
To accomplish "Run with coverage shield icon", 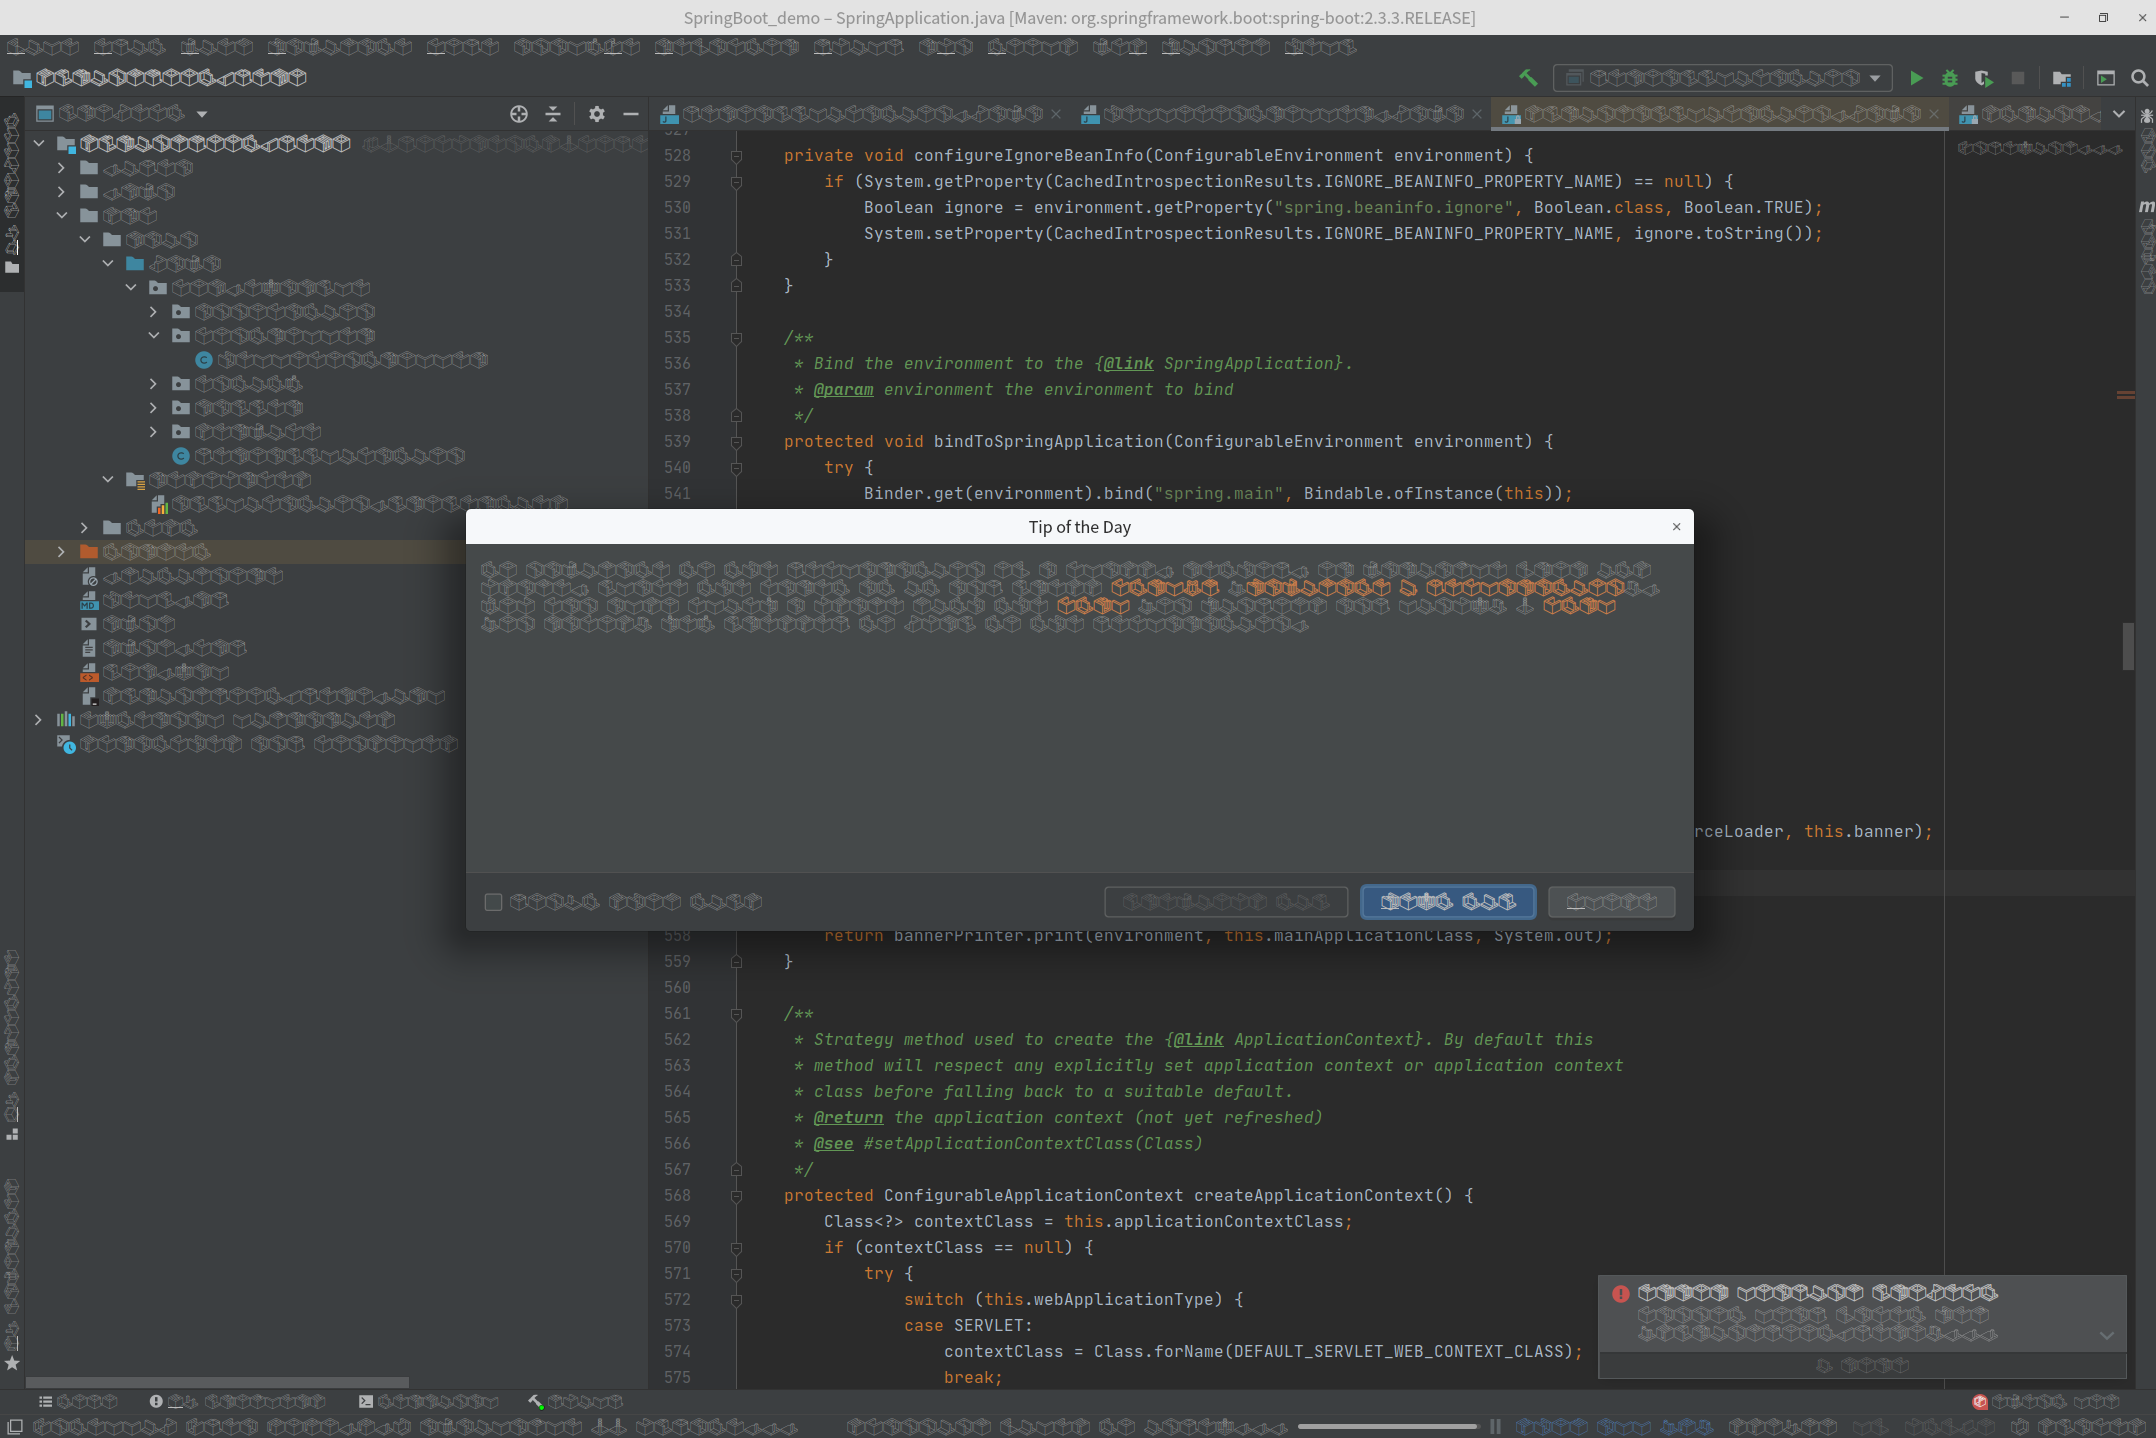I will [1983, 78].
